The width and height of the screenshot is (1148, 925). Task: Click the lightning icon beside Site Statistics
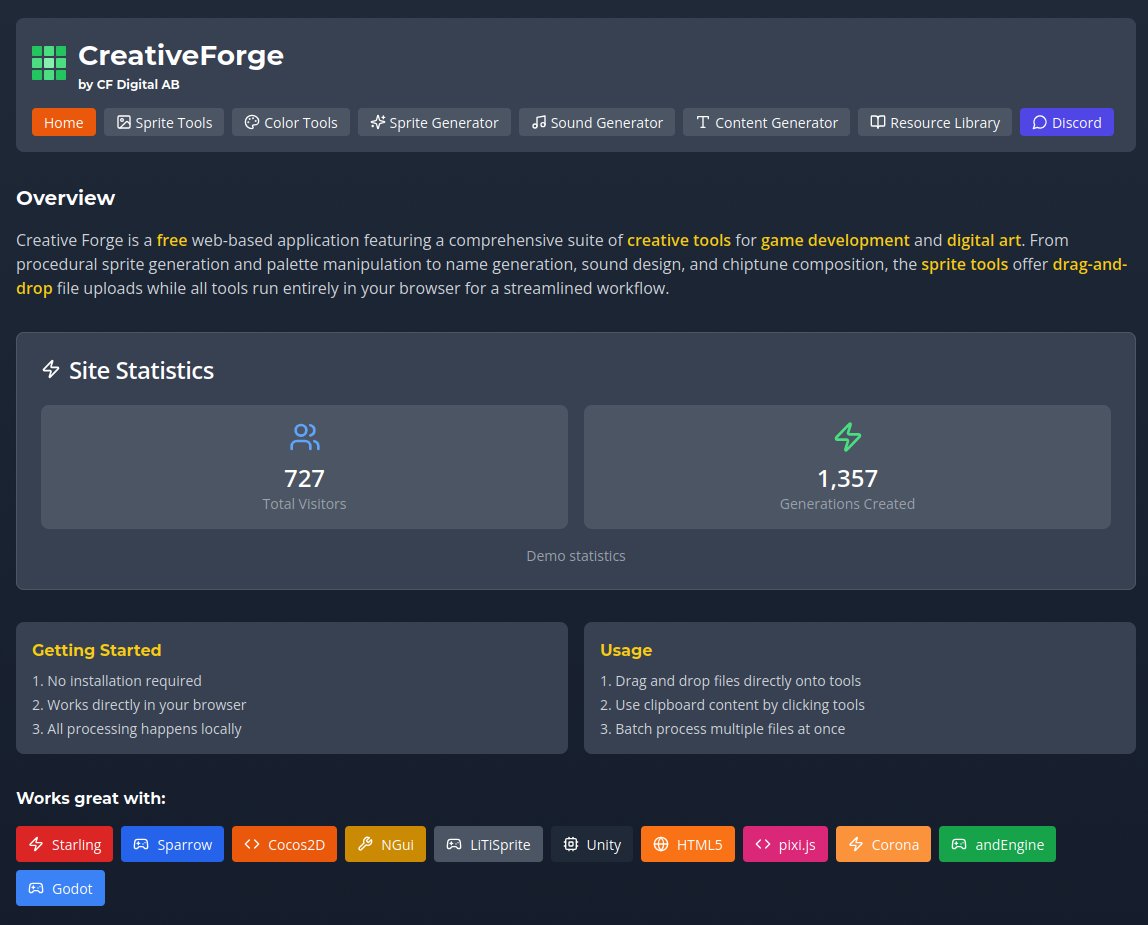pyautogui.click(x=51, y=369)
